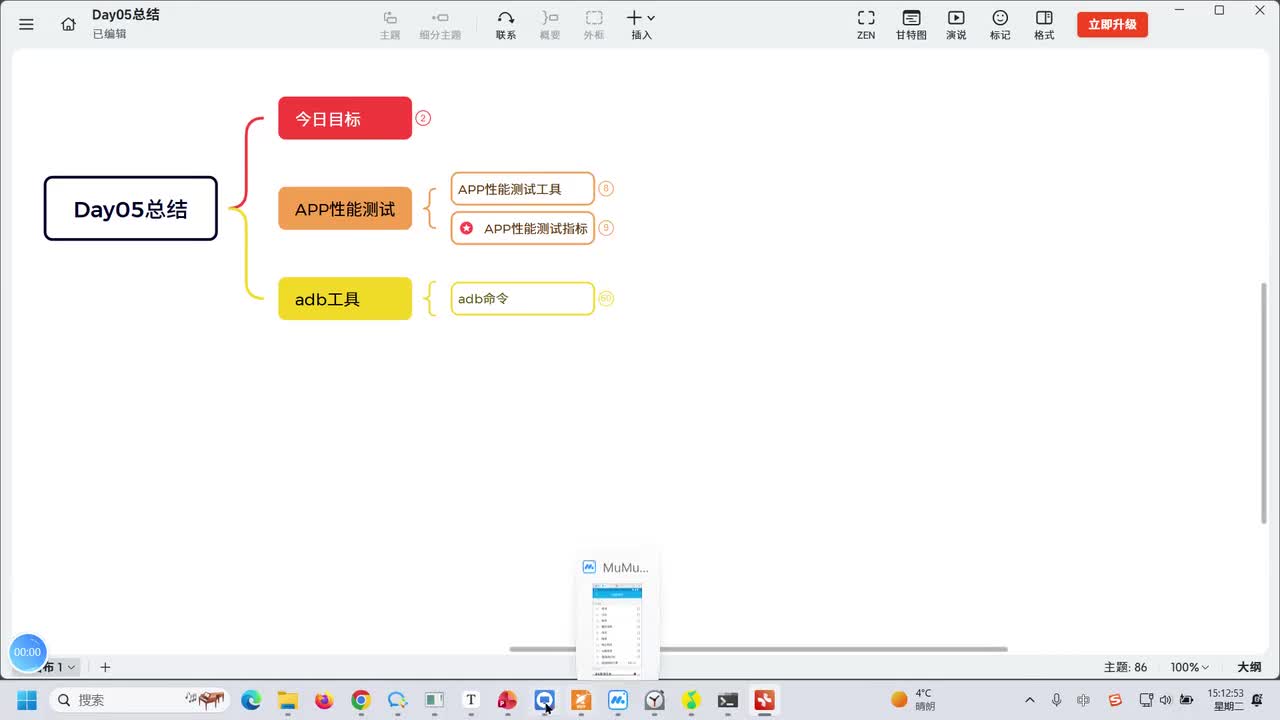The image size is (1280, 720).
Task: Select the adb命令 subtopic
Action: [522, 299]
